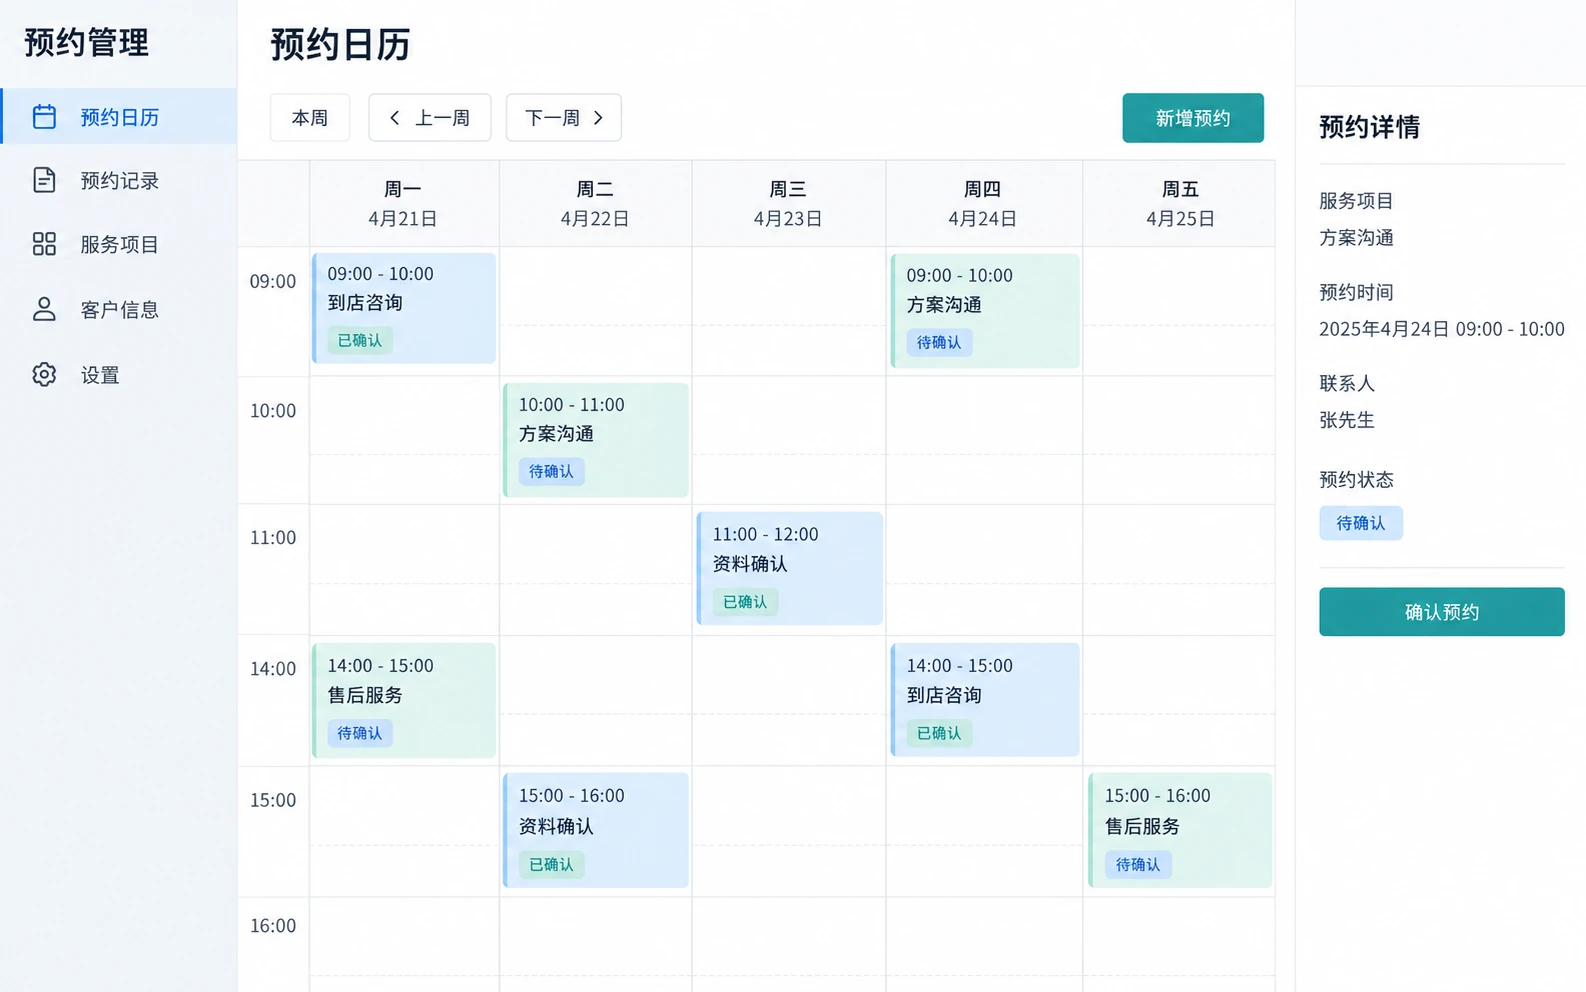Open Tuesday's 10:00 方案沟通 appointment
The width and height of the screenshot is (1586, 992).
click(x=596, y=440)
